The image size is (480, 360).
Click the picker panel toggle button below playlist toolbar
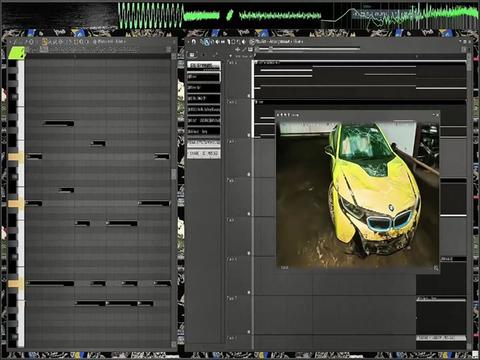coord(192,55)
